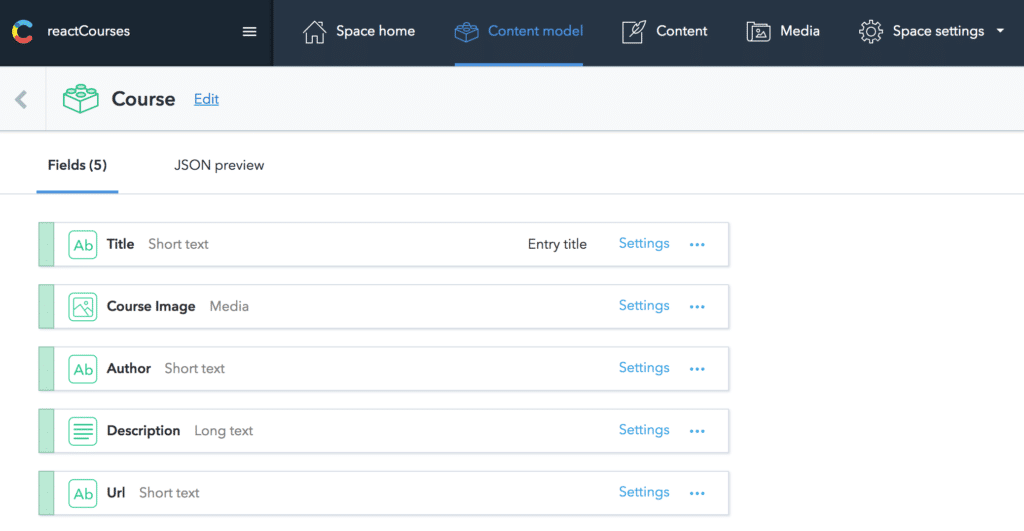Open Settings for the Course Image field
Screen dimensions: 1024x531
[644, 306]
